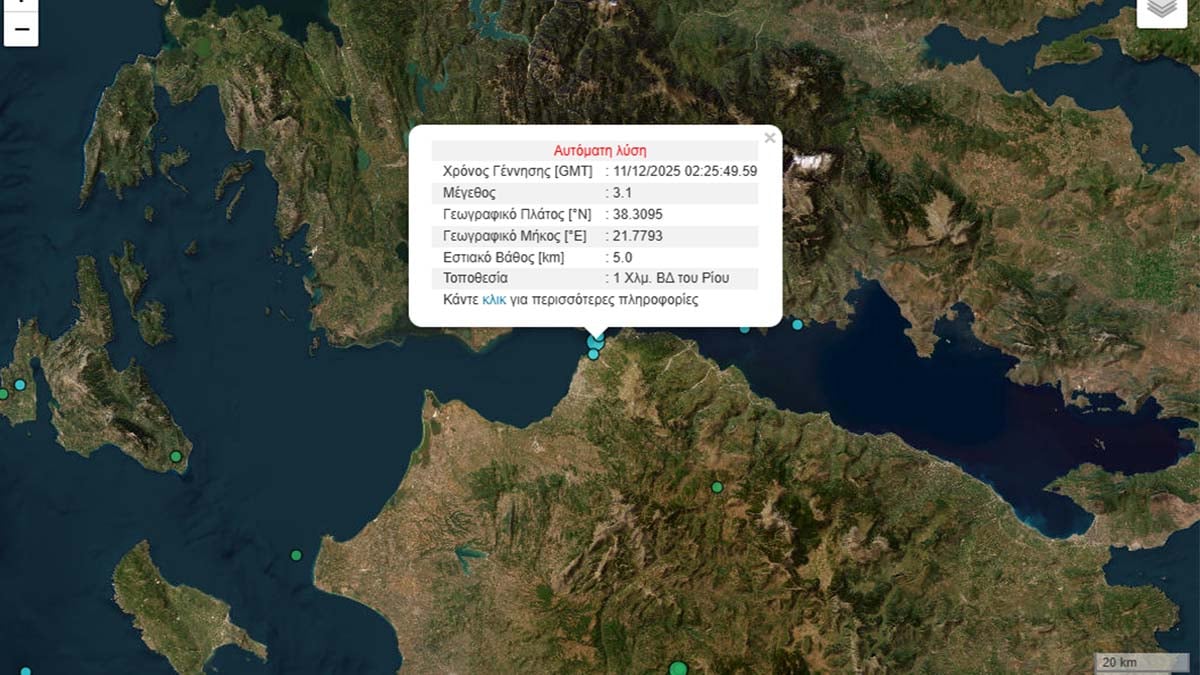Click the earthquake marker on the far-left map edge
Screen dimensions: 1200x675
(4, 394)
